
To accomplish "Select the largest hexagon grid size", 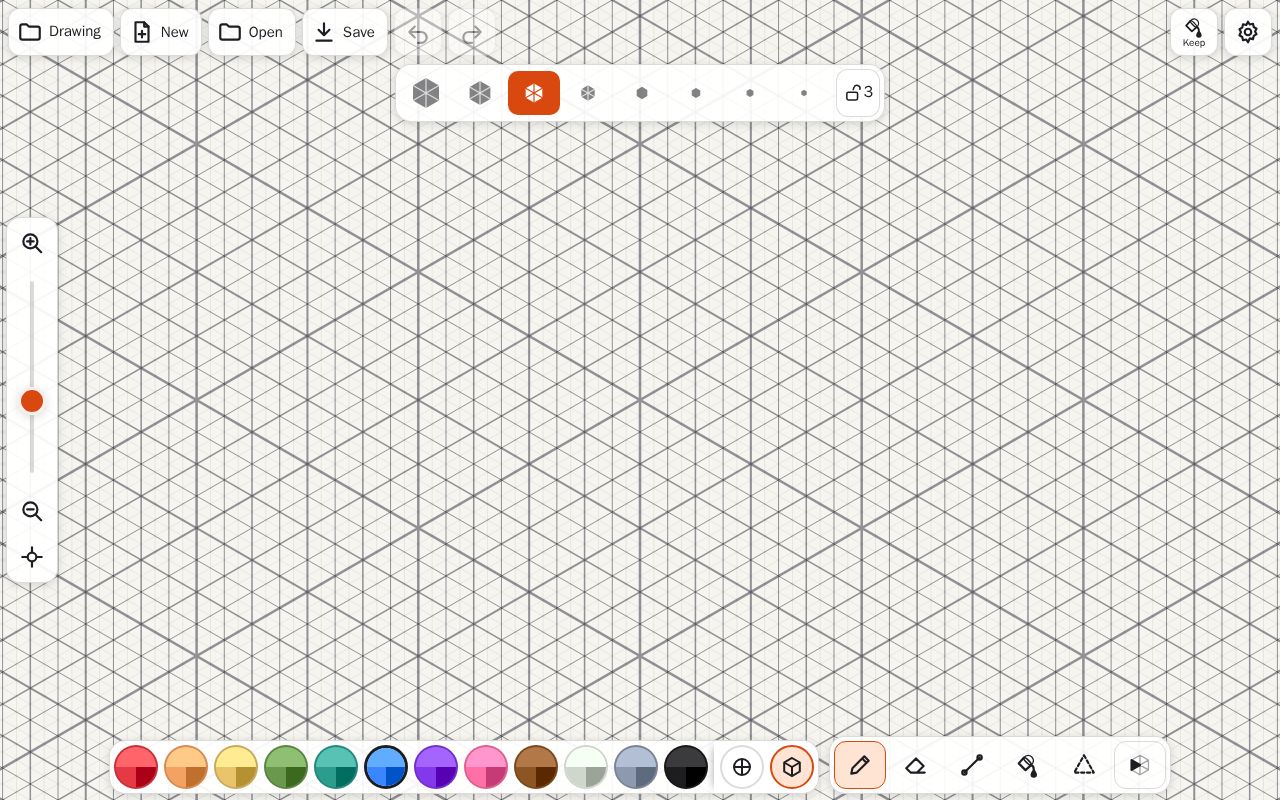I will [x=426, y=93].
